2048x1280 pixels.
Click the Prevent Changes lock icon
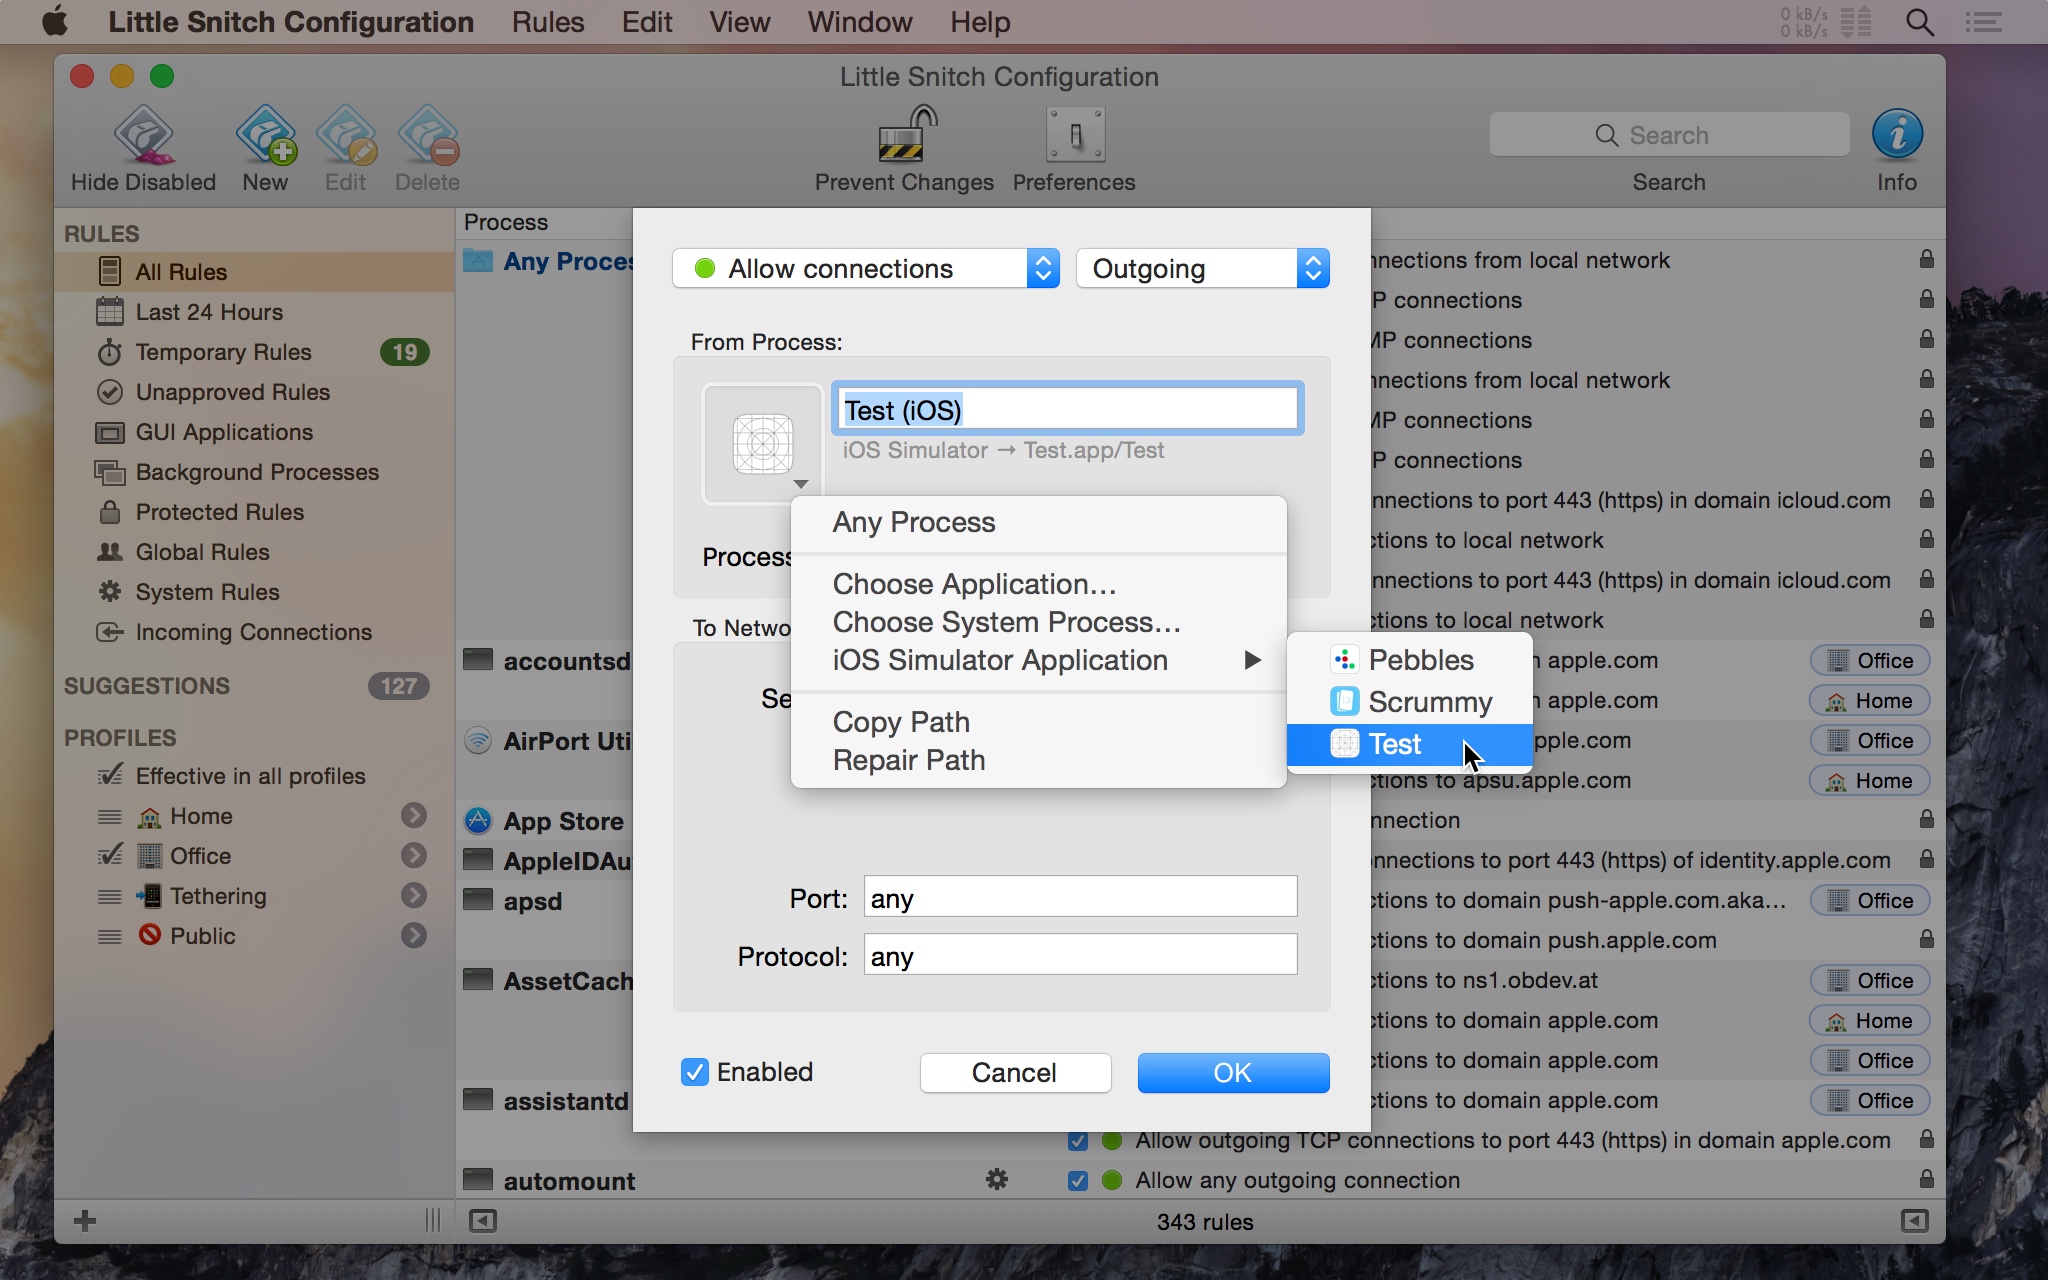click(905, 135)
